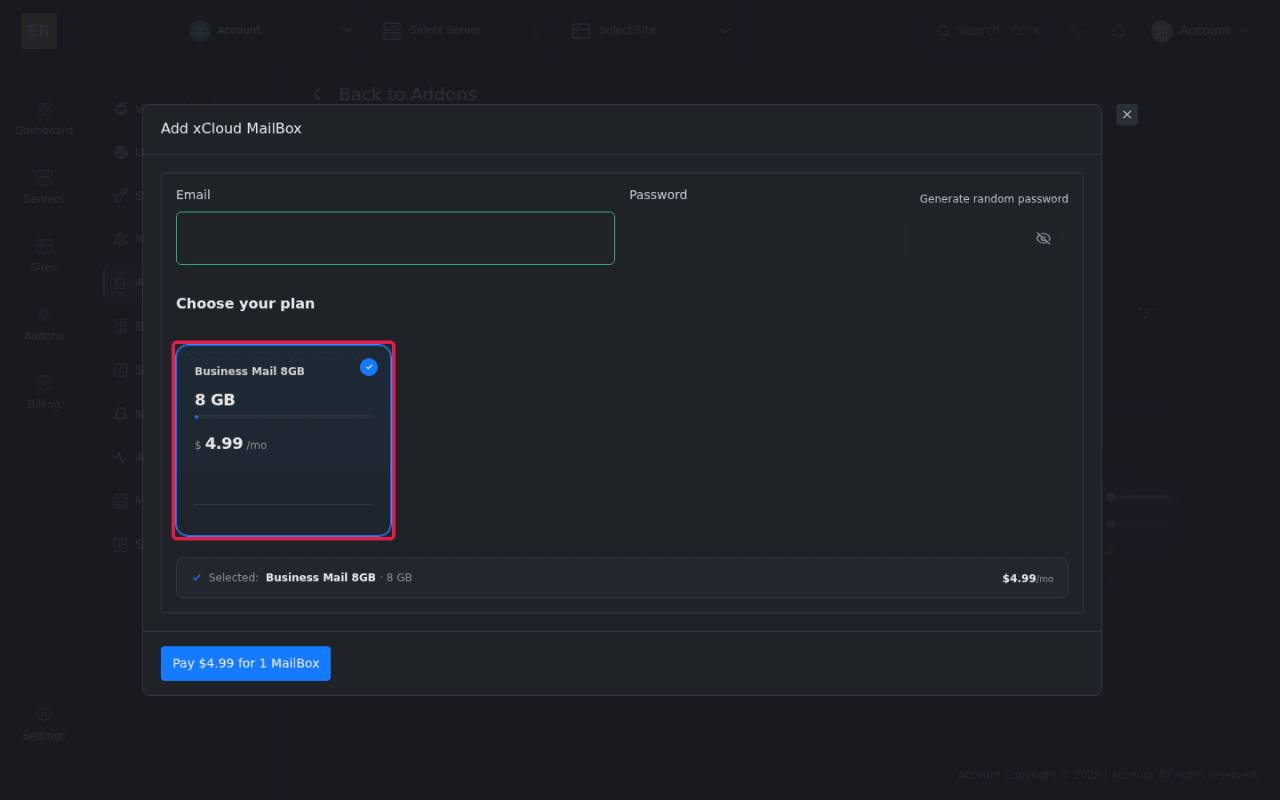This screenshot has width=1280, height=800.
Task: Open the Select Site dropdown
Action: click(651, 31)
